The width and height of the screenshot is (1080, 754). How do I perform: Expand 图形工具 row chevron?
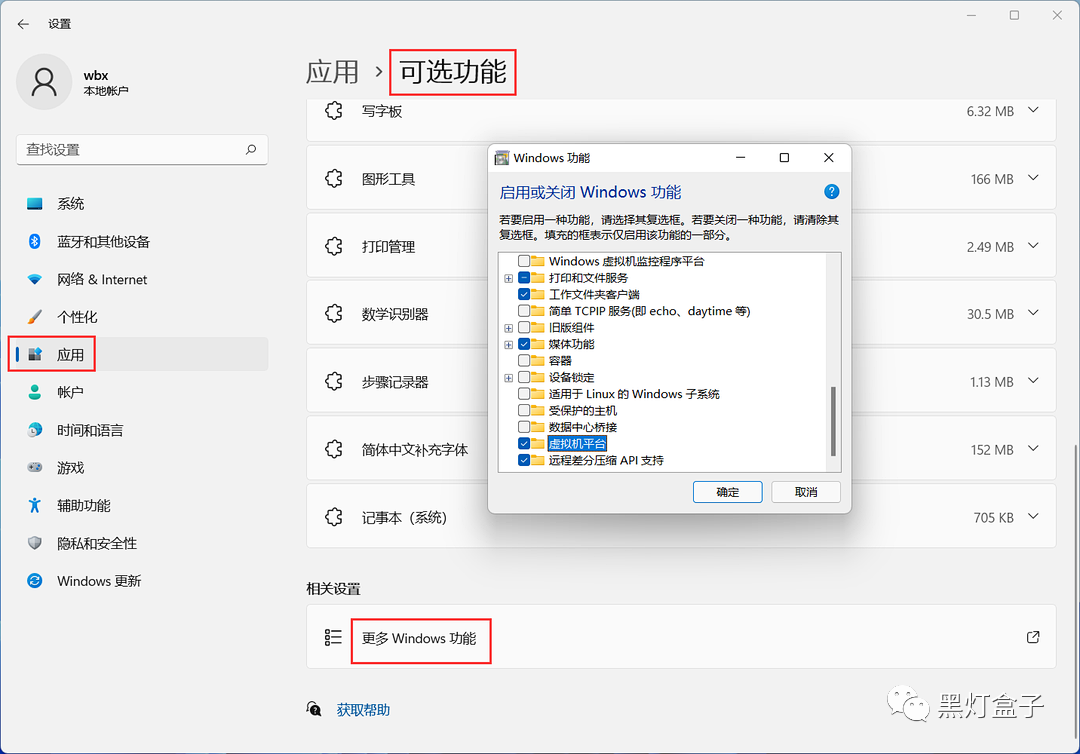(x=1033, y=178)
